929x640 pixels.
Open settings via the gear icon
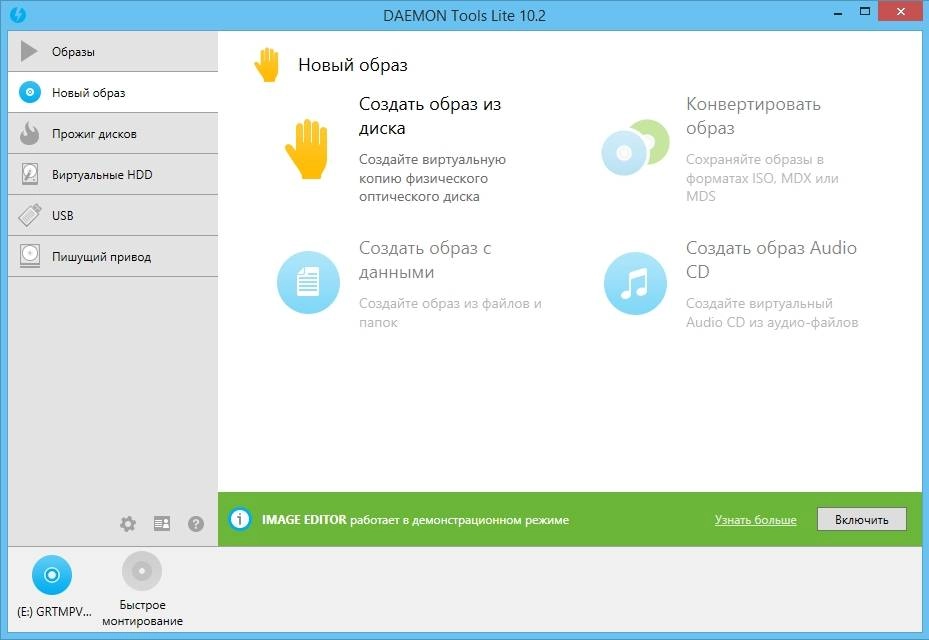[128, 524]
